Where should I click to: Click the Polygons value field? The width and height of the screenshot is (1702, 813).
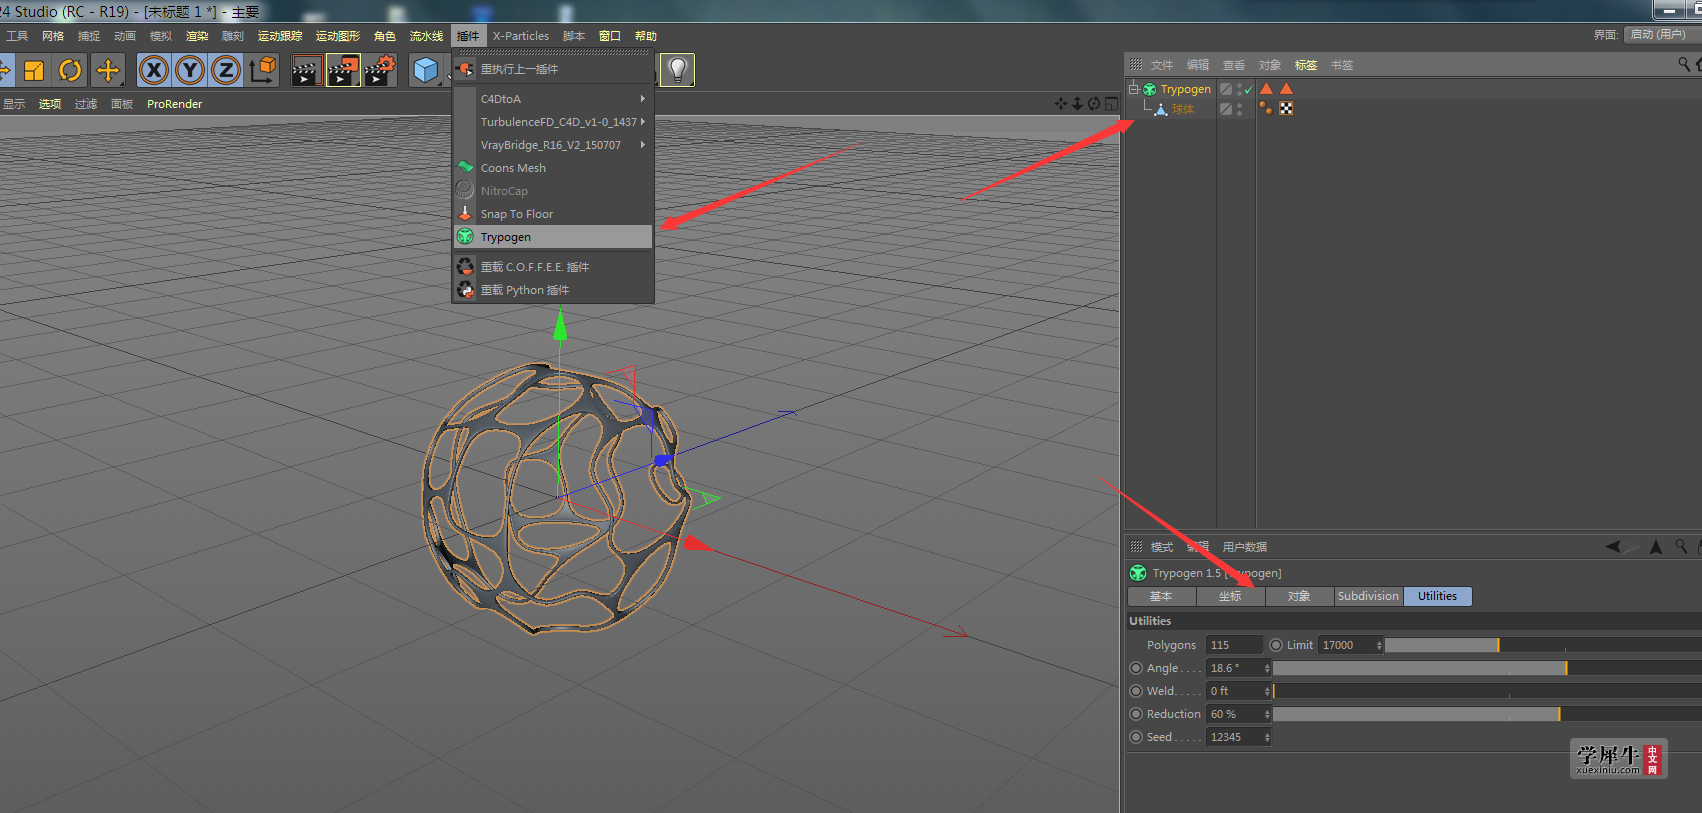pyautogui.click(x=1234, y=645)
